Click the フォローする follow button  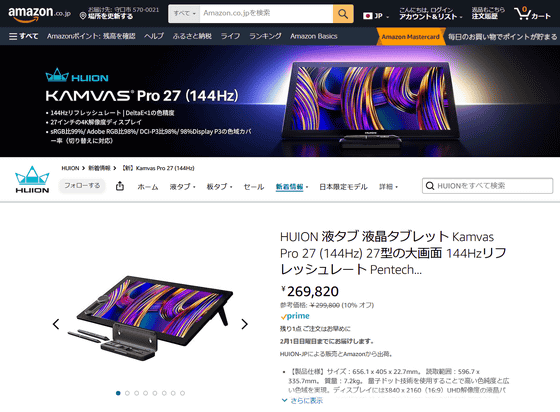82,186
